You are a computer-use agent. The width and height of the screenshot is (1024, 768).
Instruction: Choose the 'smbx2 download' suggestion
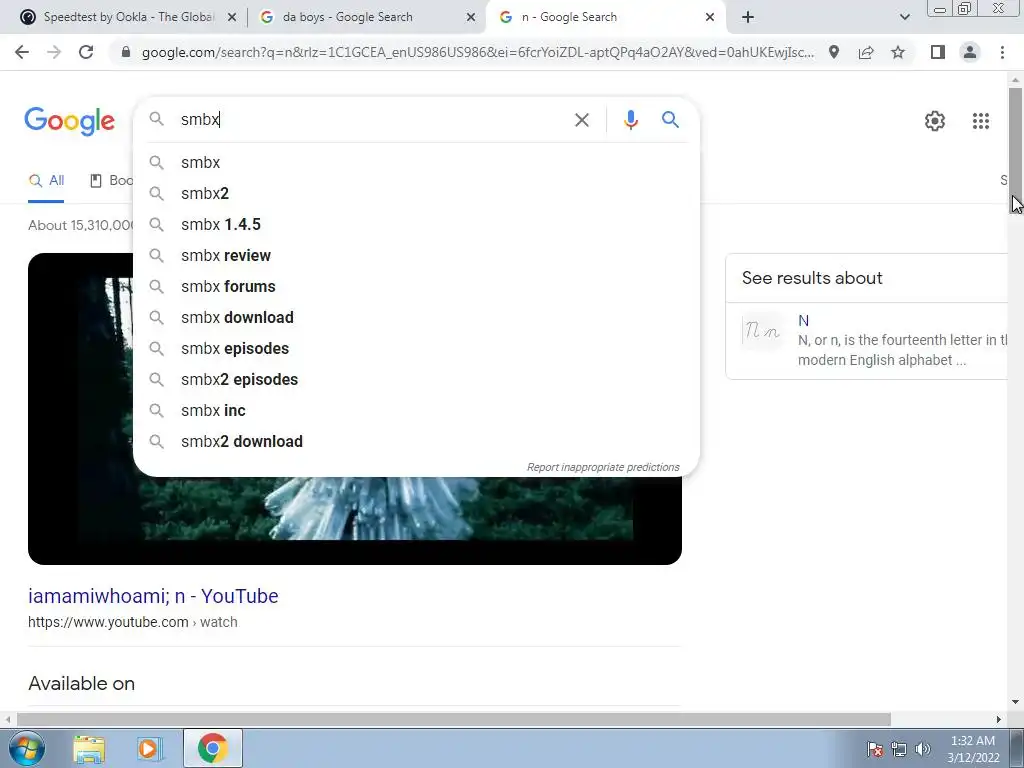(417, 441)
